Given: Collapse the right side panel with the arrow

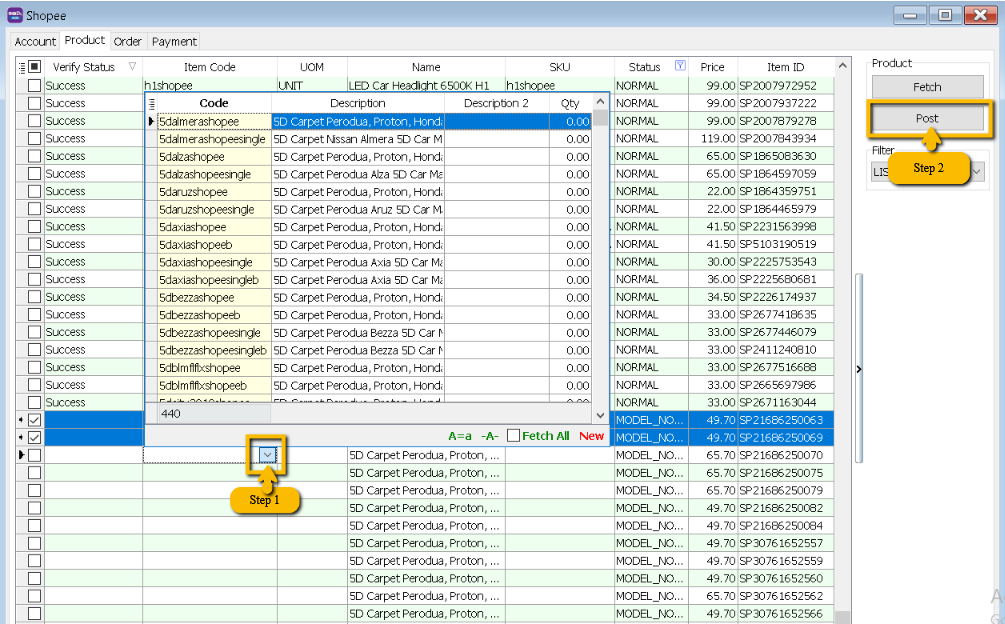Looking at the screenshot, I should 859,369.
